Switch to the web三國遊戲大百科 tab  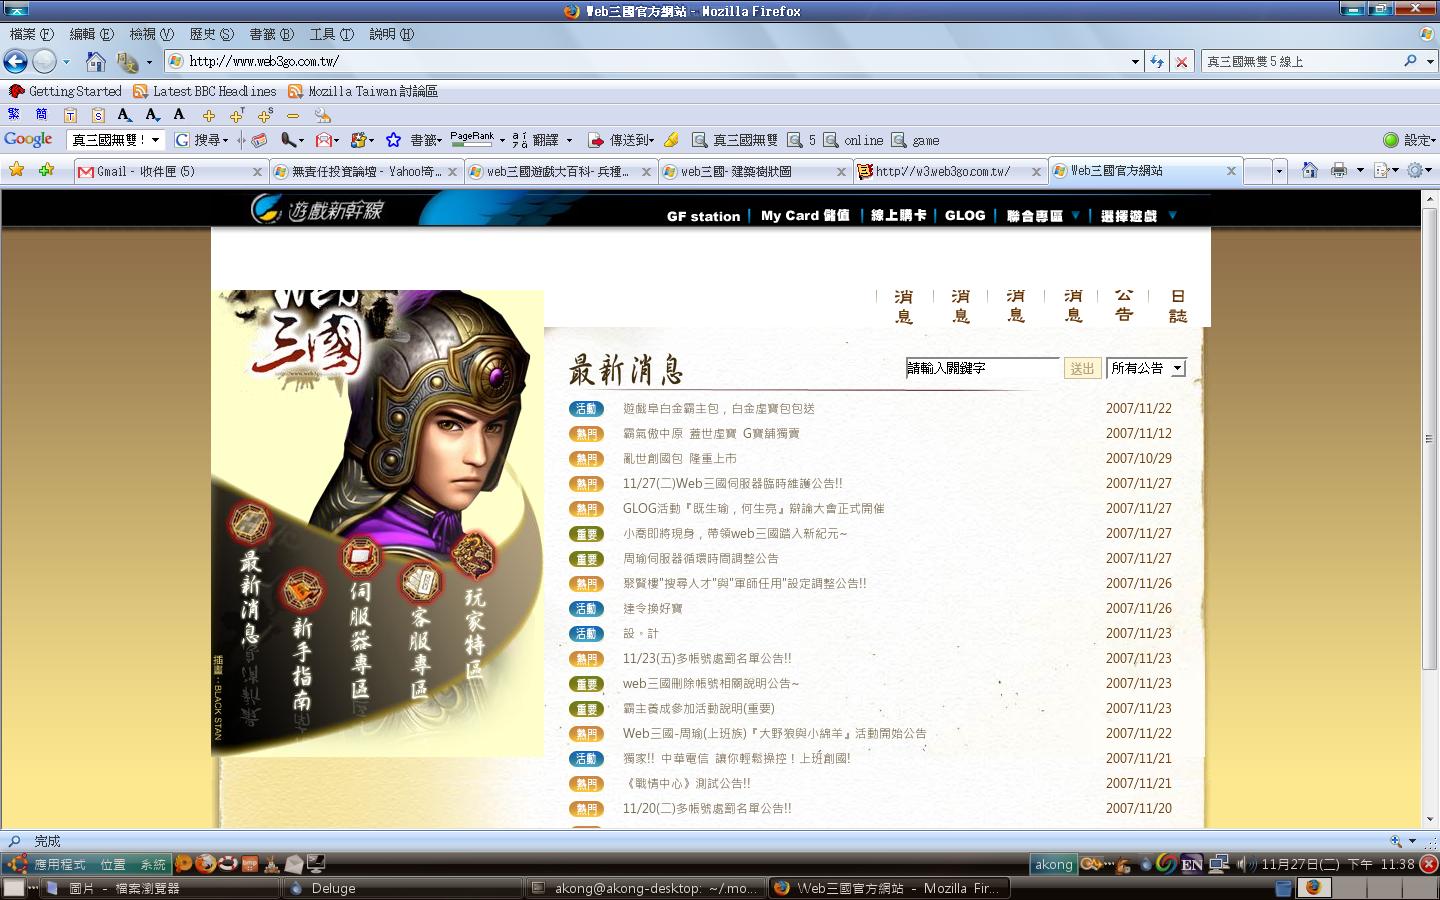pos(559,171)
